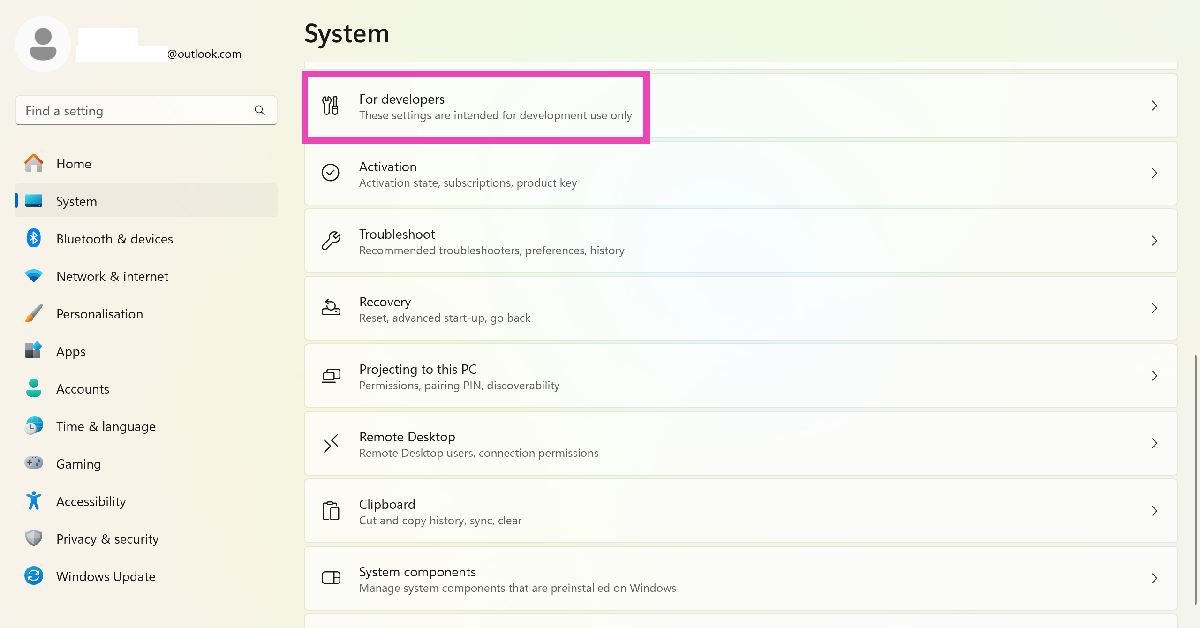Open Bluetooth & devices settings
The width and height of the screenshot is (1200, 628).
[x=115, y=239]
